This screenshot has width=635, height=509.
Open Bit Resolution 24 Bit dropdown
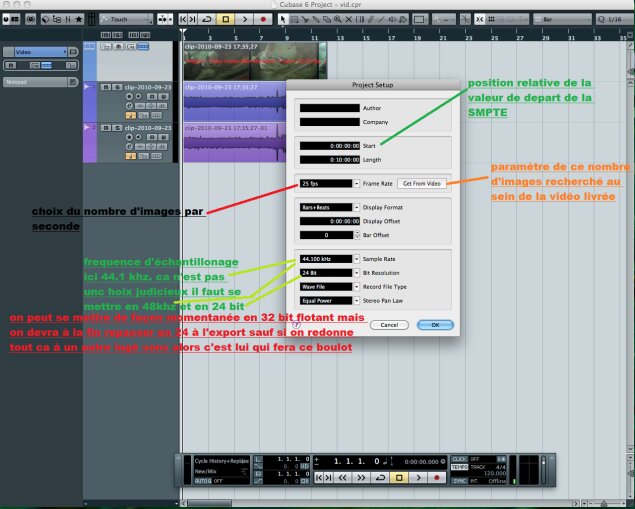point(329,273)
